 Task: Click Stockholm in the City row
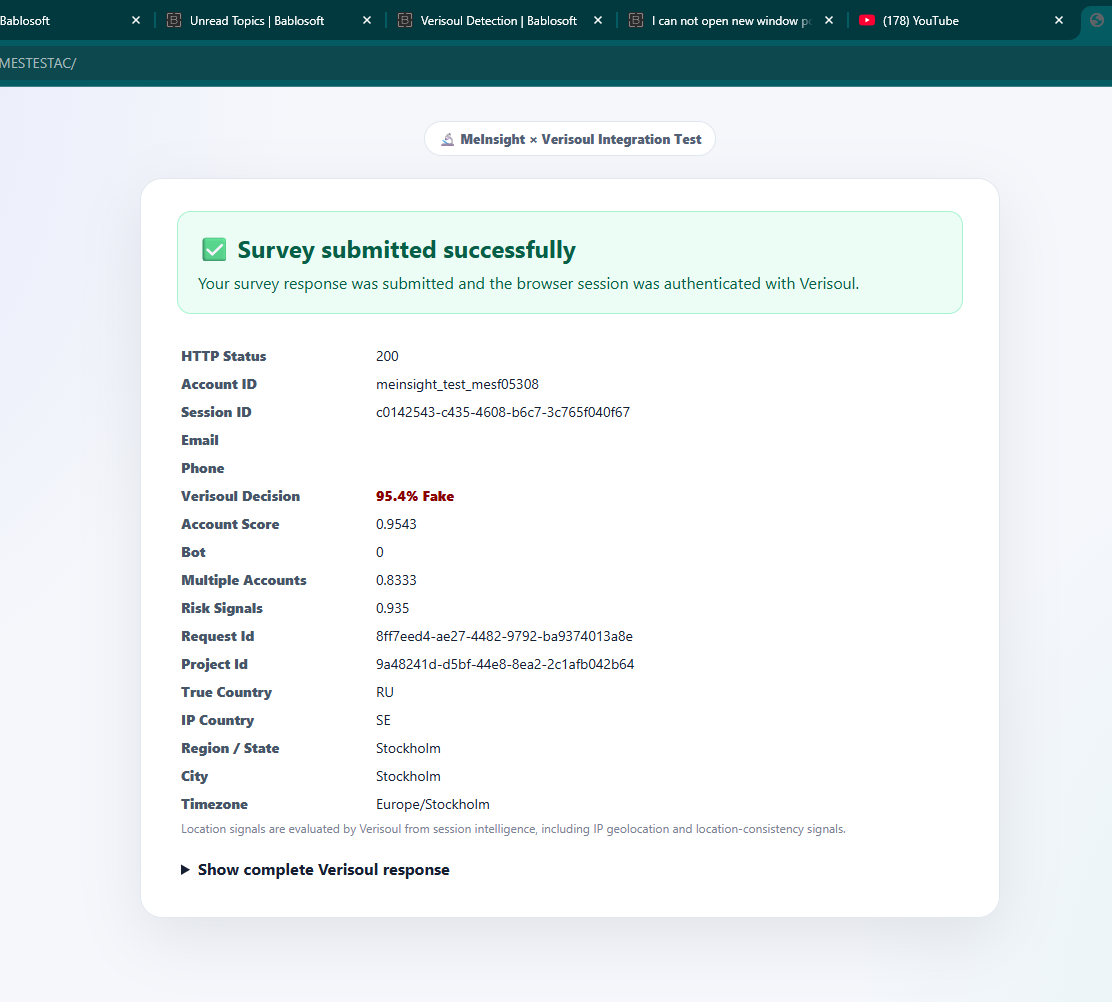click(408, 776)
